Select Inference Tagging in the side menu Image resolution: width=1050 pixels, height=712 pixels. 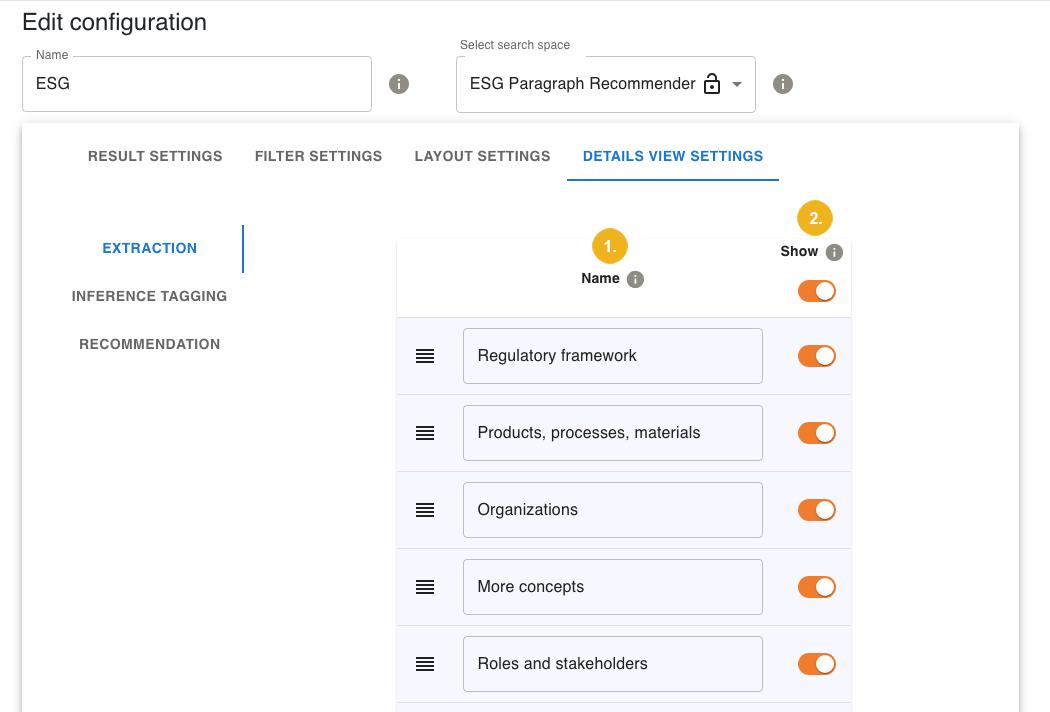149,296
